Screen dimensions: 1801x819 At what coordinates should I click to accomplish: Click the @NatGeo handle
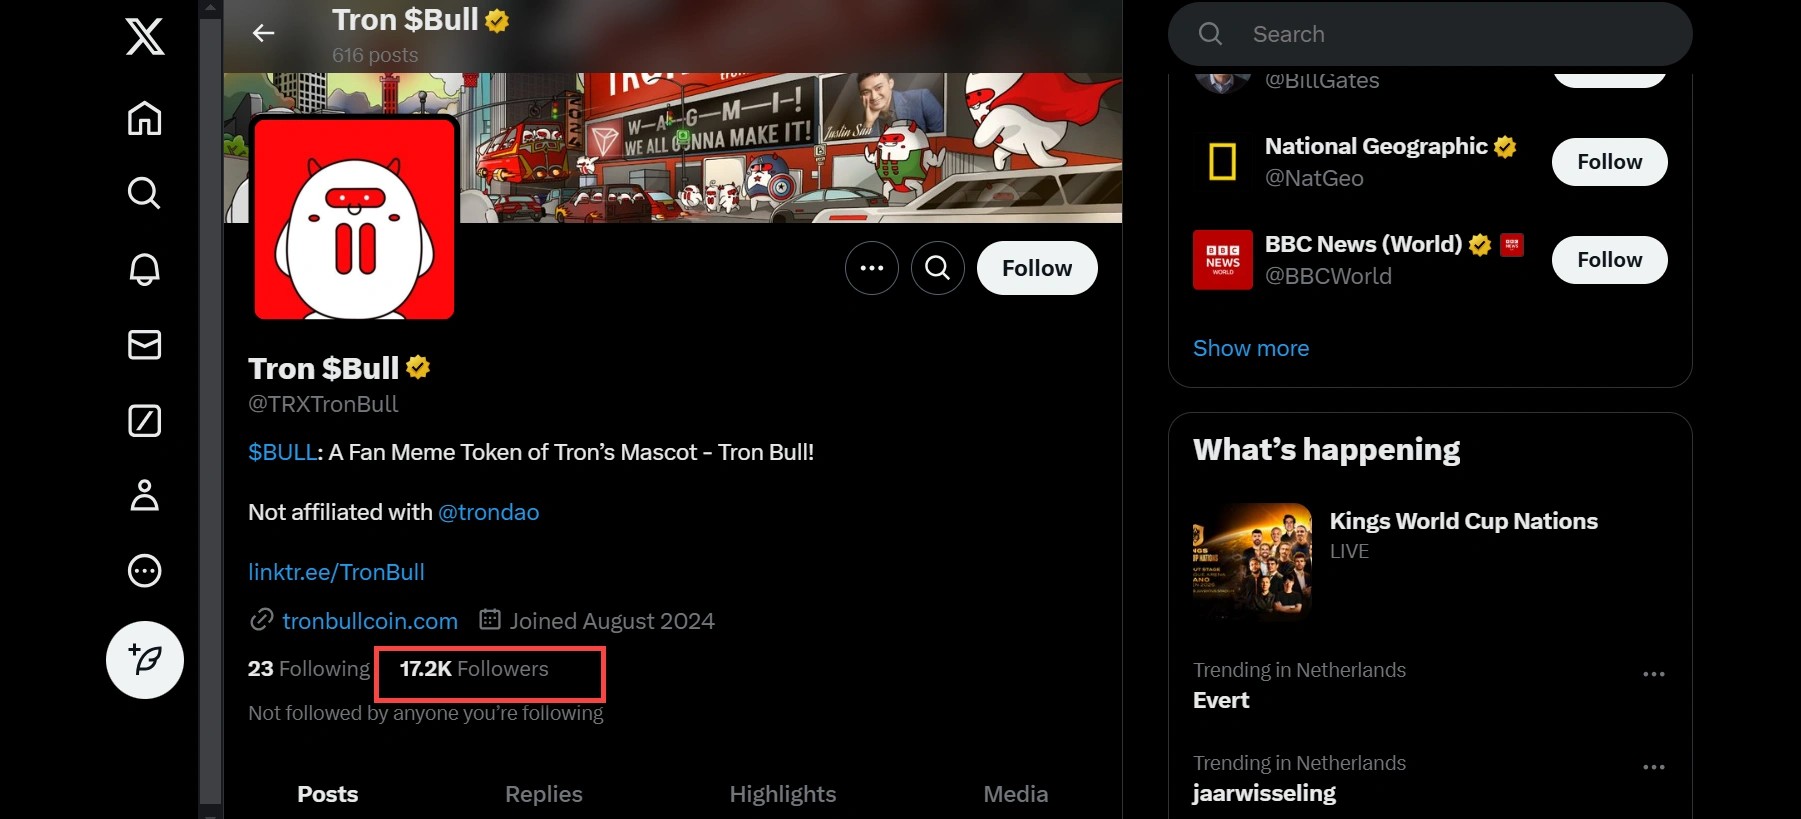point(1314,178)
